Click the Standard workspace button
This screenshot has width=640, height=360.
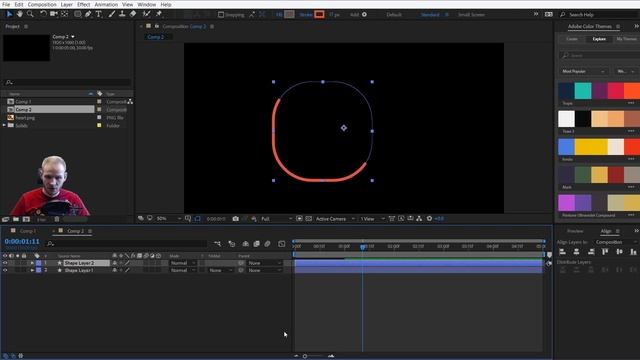click(430, 15)
